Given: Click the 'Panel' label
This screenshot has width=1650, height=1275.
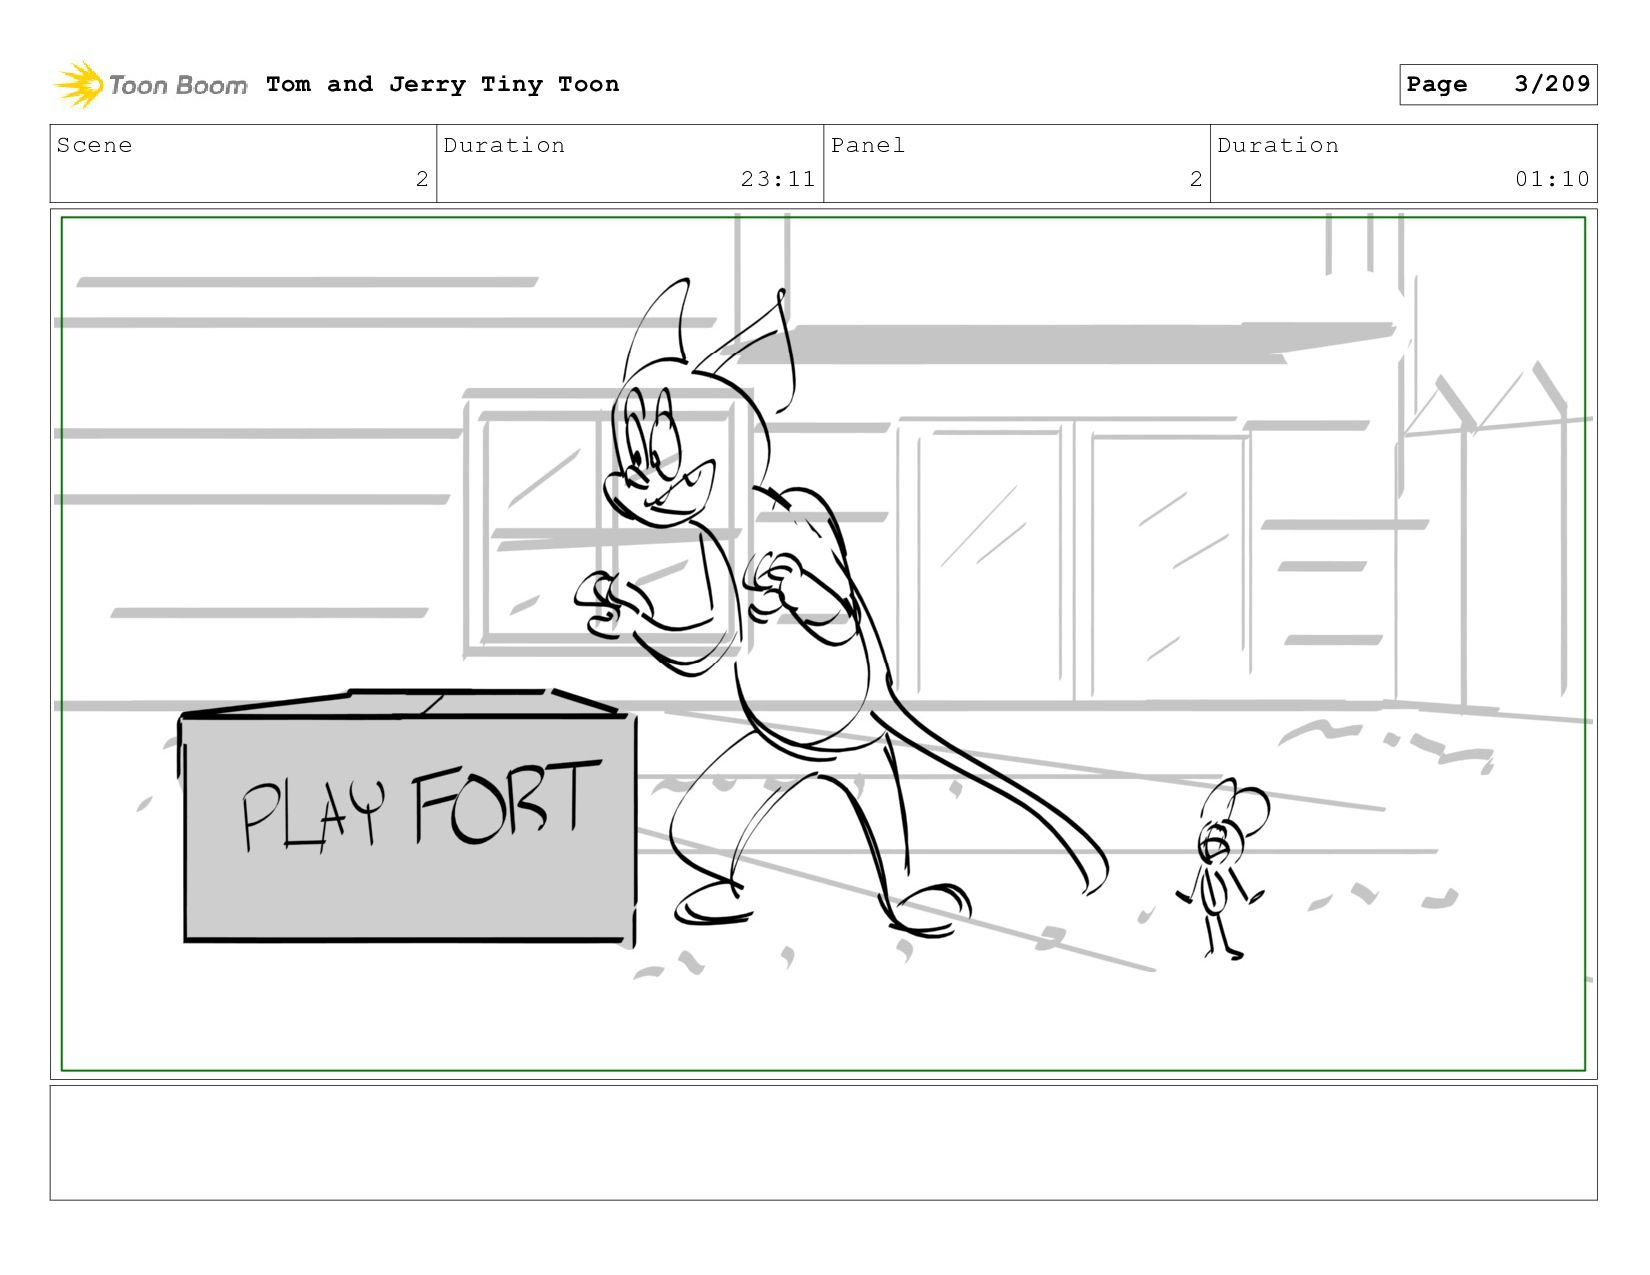Looking at the screenshot, I should [868, 145].
